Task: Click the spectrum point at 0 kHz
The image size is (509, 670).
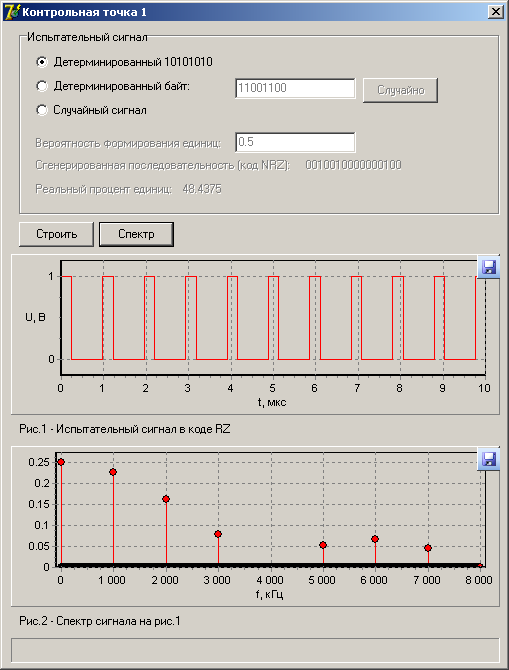Action: (61, 462)
